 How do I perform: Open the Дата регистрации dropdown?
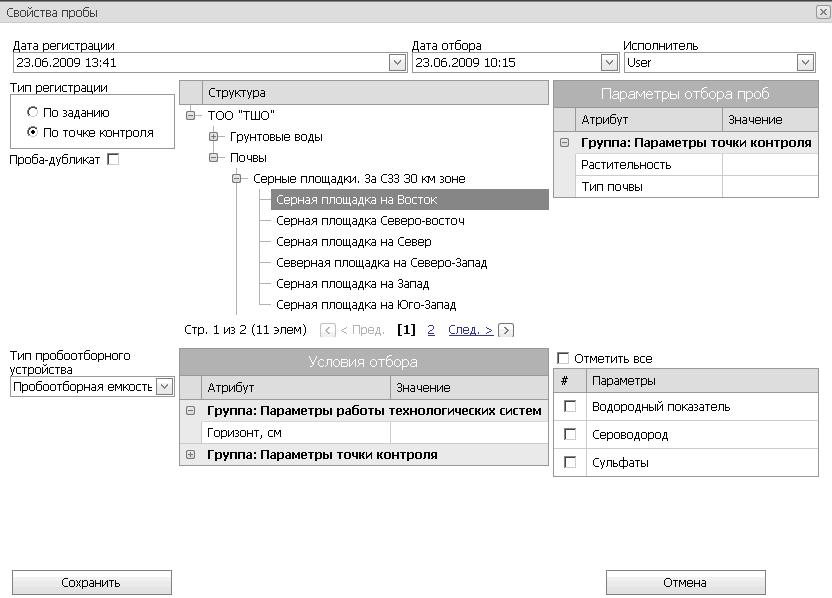coord(397,63)
